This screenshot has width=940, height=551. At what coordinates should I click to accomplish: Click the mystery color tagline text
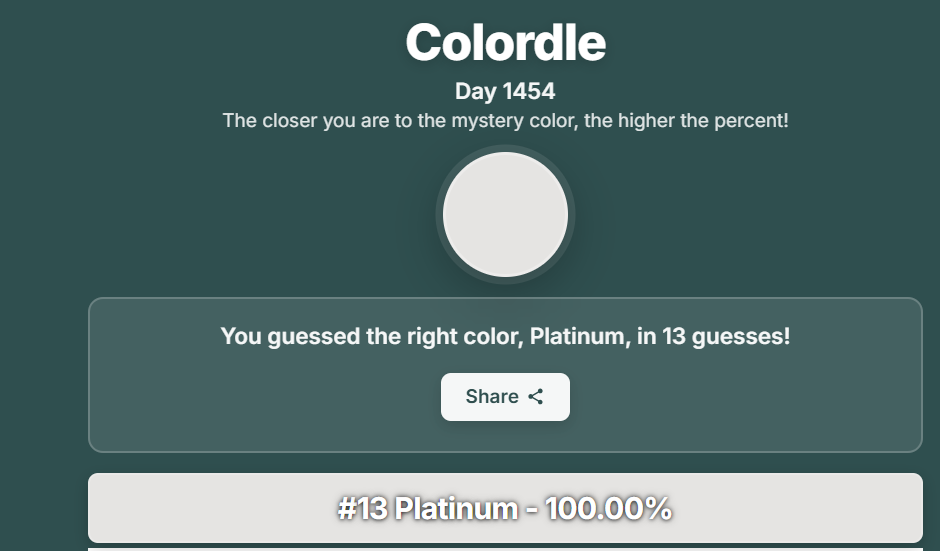point(505,121)
